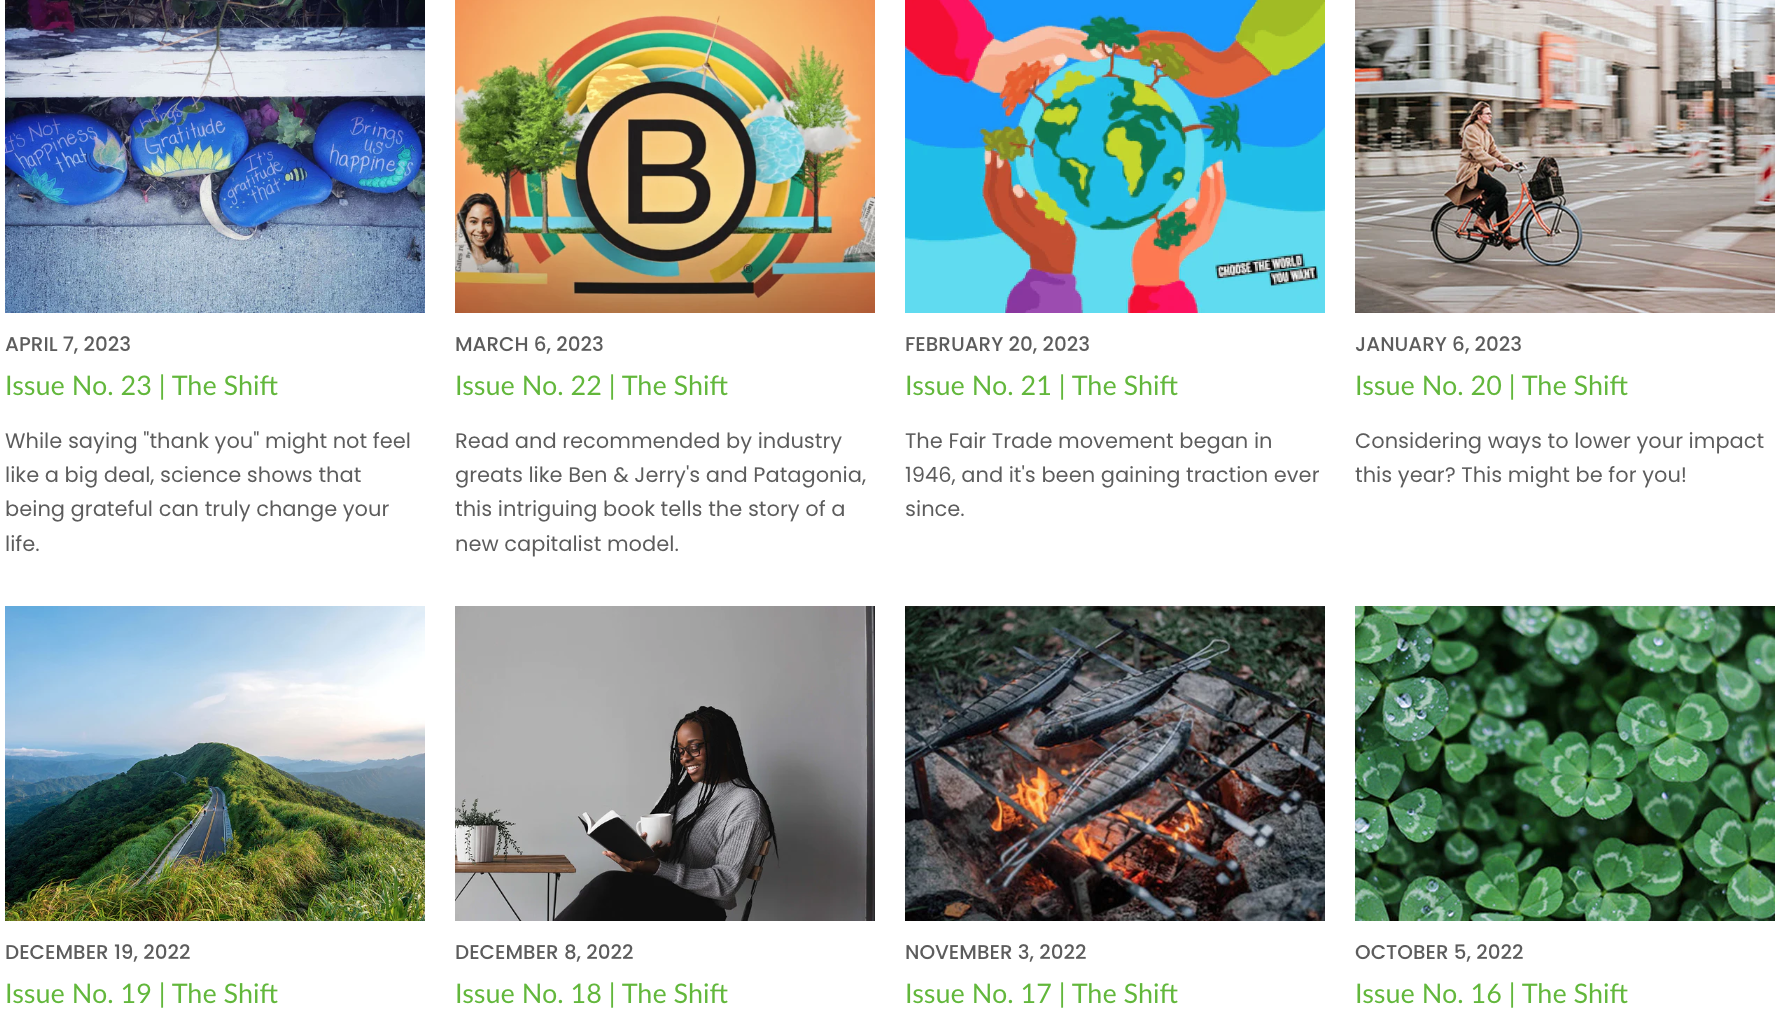
Task: Open the Issue No. 23 | The Shift link
Action: click(x=141, y=386)
